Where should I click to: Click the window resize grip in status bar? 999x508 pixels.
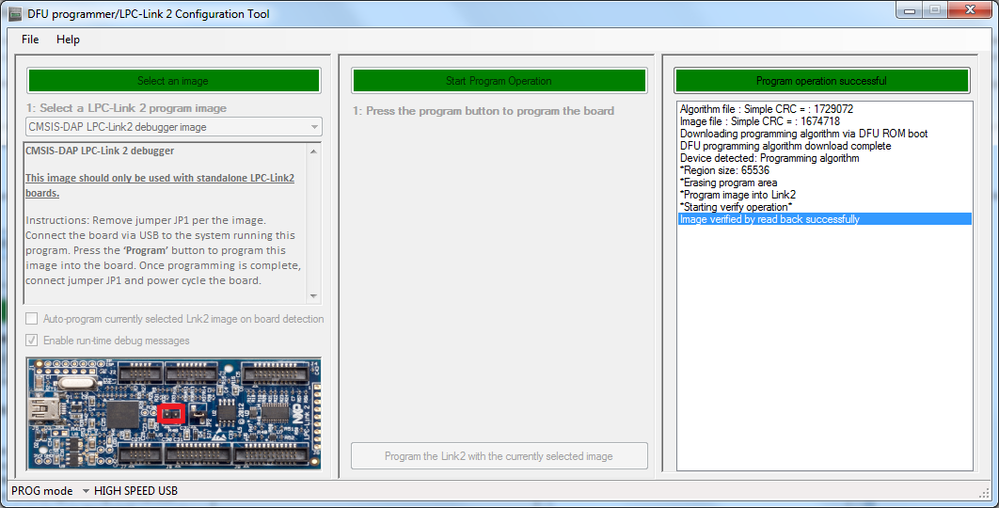(x=984, y=493)
